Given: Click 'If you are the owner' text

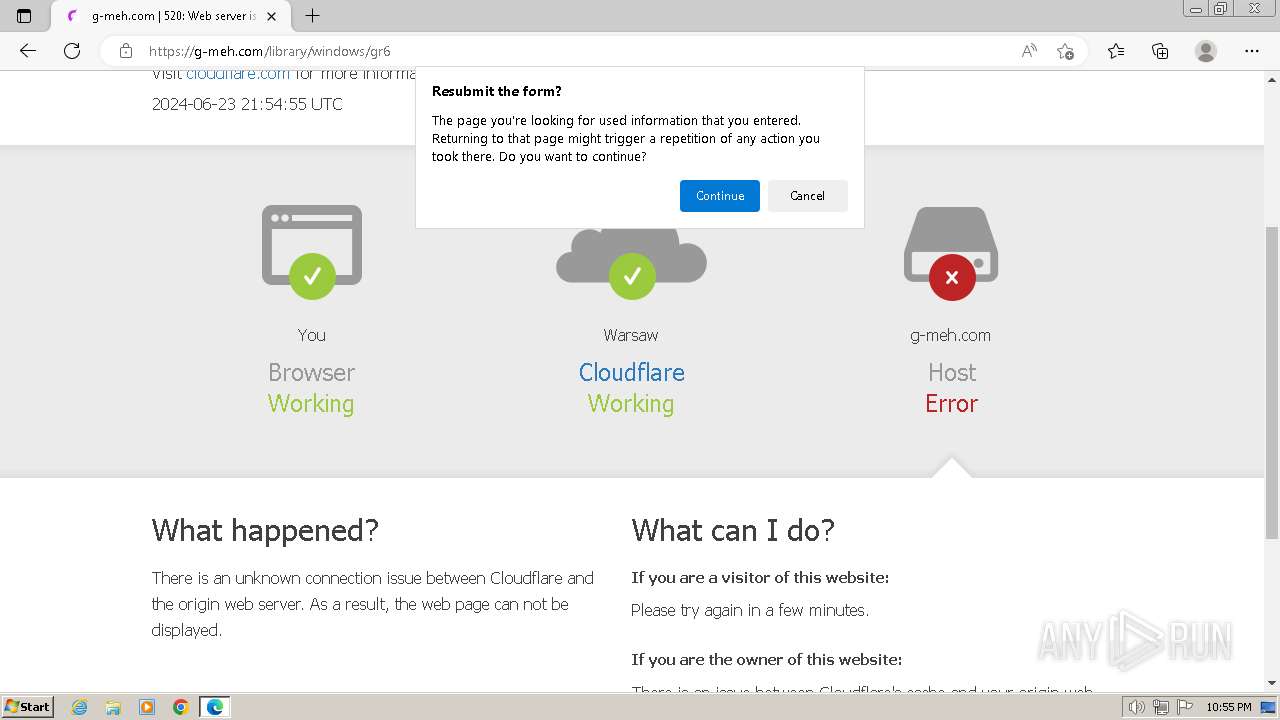Looking at the screenshot, I should [767, 660].
